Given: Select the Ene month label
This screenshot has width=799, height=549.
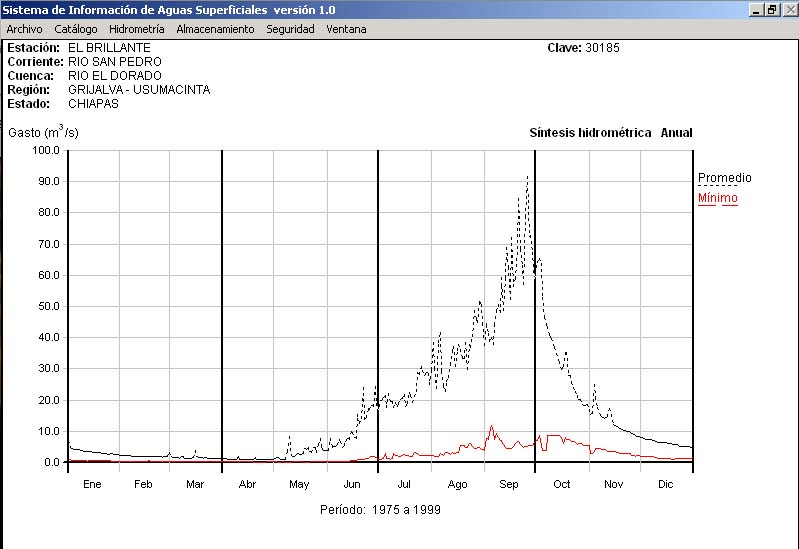Looking at the screenshot, I should 92,484.
